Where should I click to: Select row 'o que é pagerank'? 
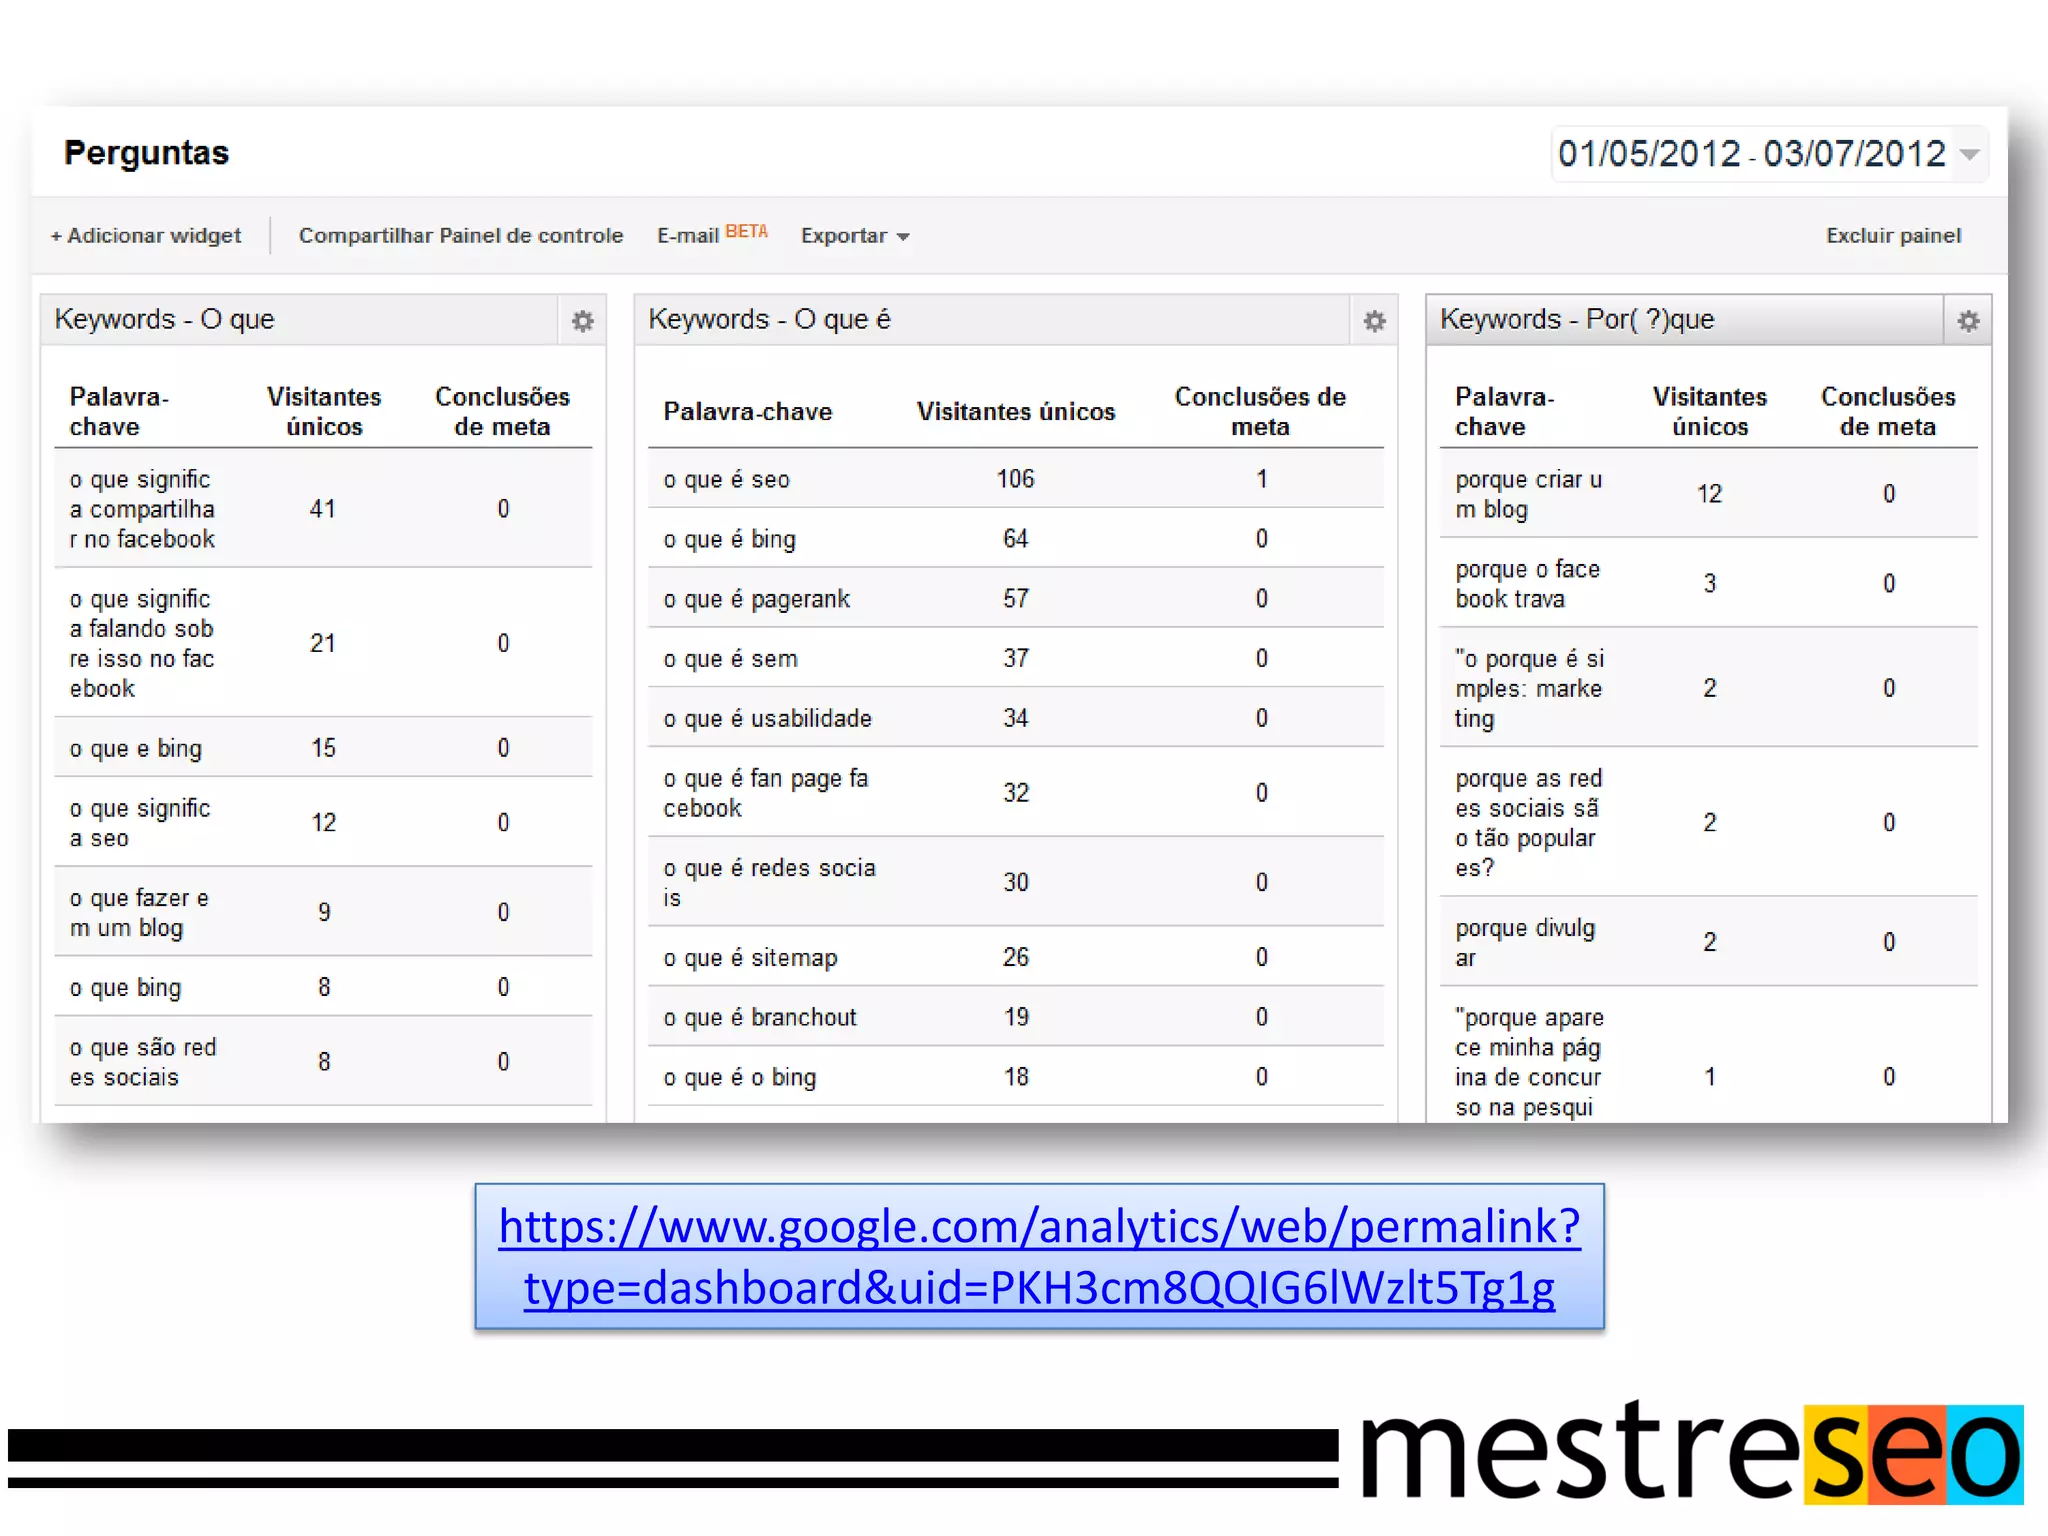click(x=1015, y=599)
